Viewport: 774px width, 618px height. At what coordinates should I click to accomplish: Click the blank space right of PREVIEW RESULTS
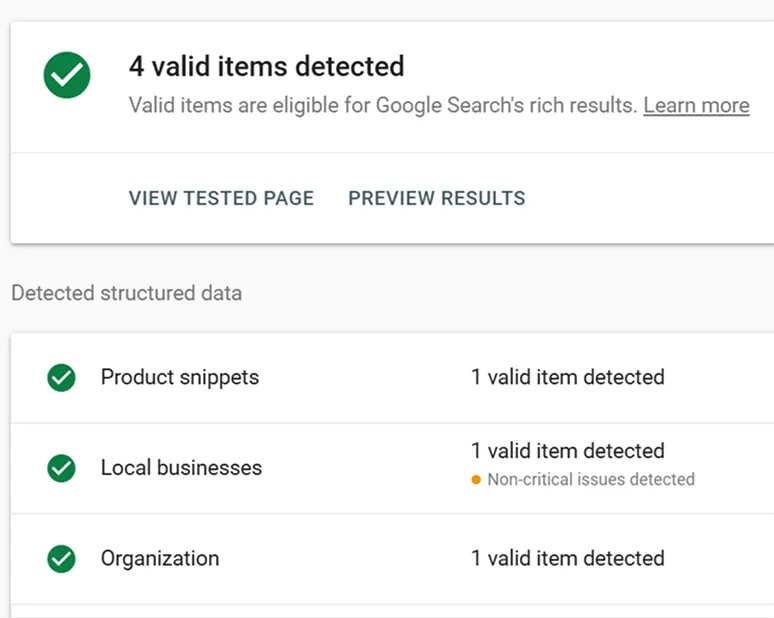(650, 198)
